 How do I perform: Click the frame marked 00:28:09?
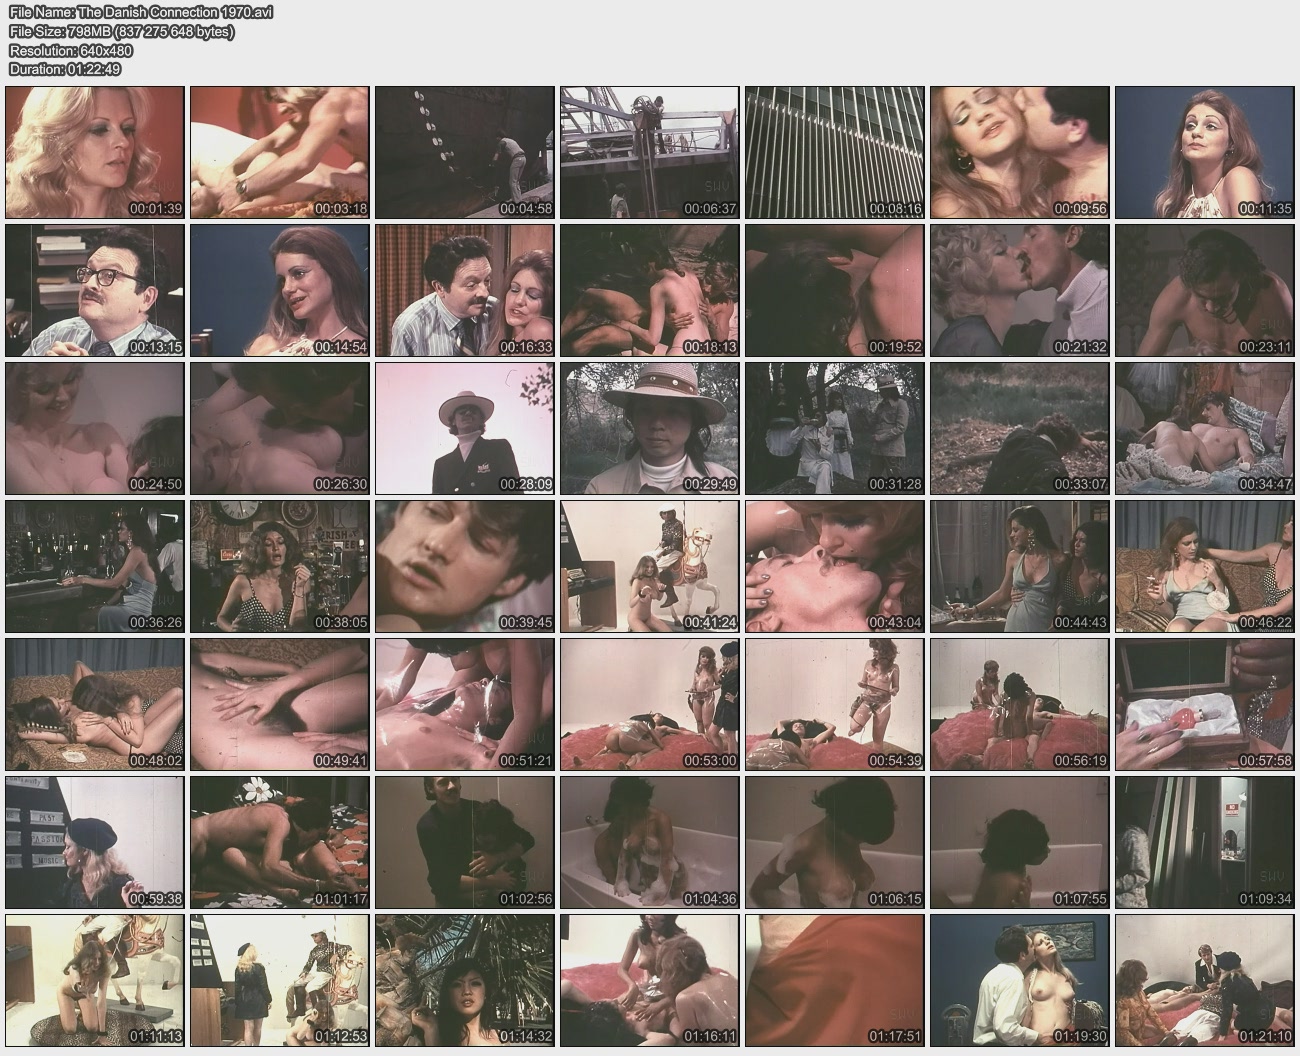pyautogui.click(x=464, y=428)
